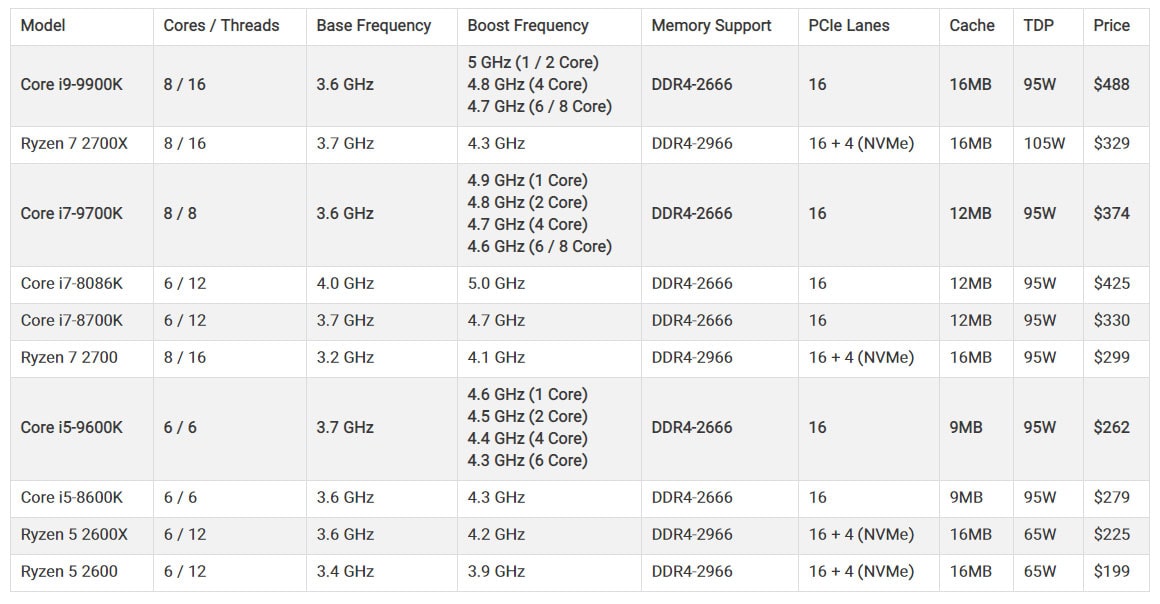The image size is (1160, 604).
Task: Click the 8 / 8 cores cell
Action: [180, 213]
